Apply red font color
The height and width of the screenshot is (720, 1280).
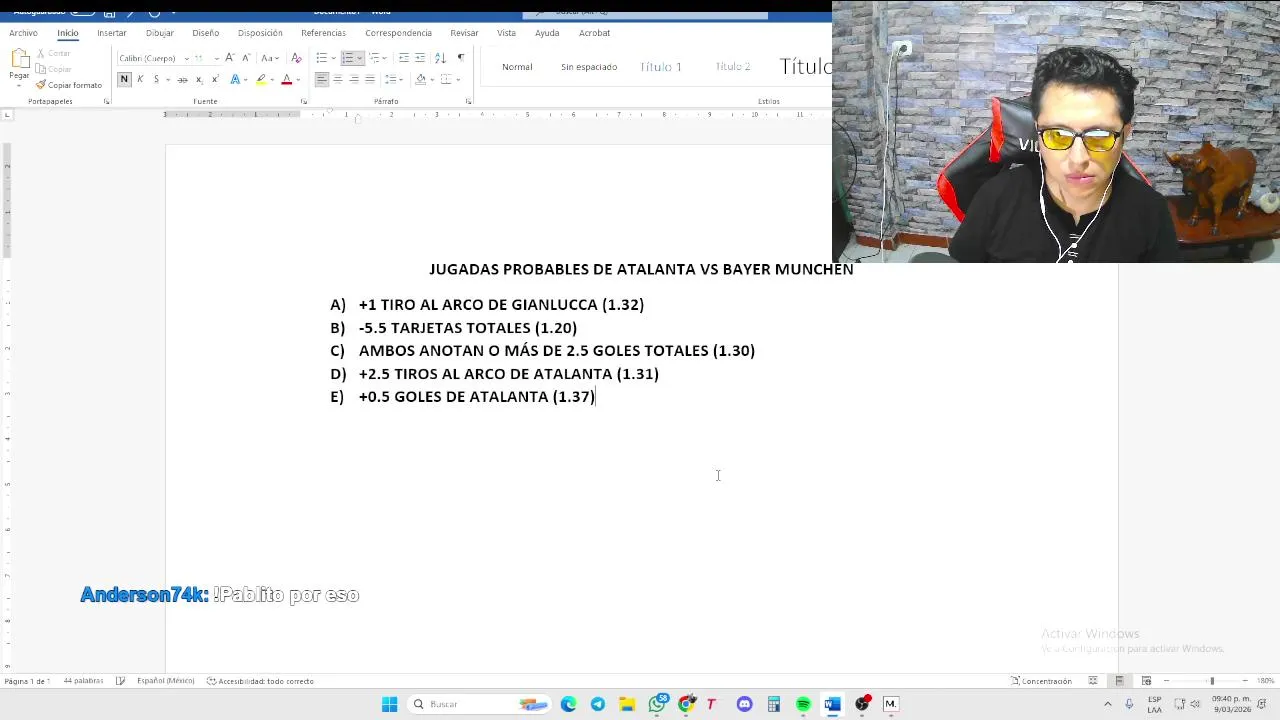286,79
